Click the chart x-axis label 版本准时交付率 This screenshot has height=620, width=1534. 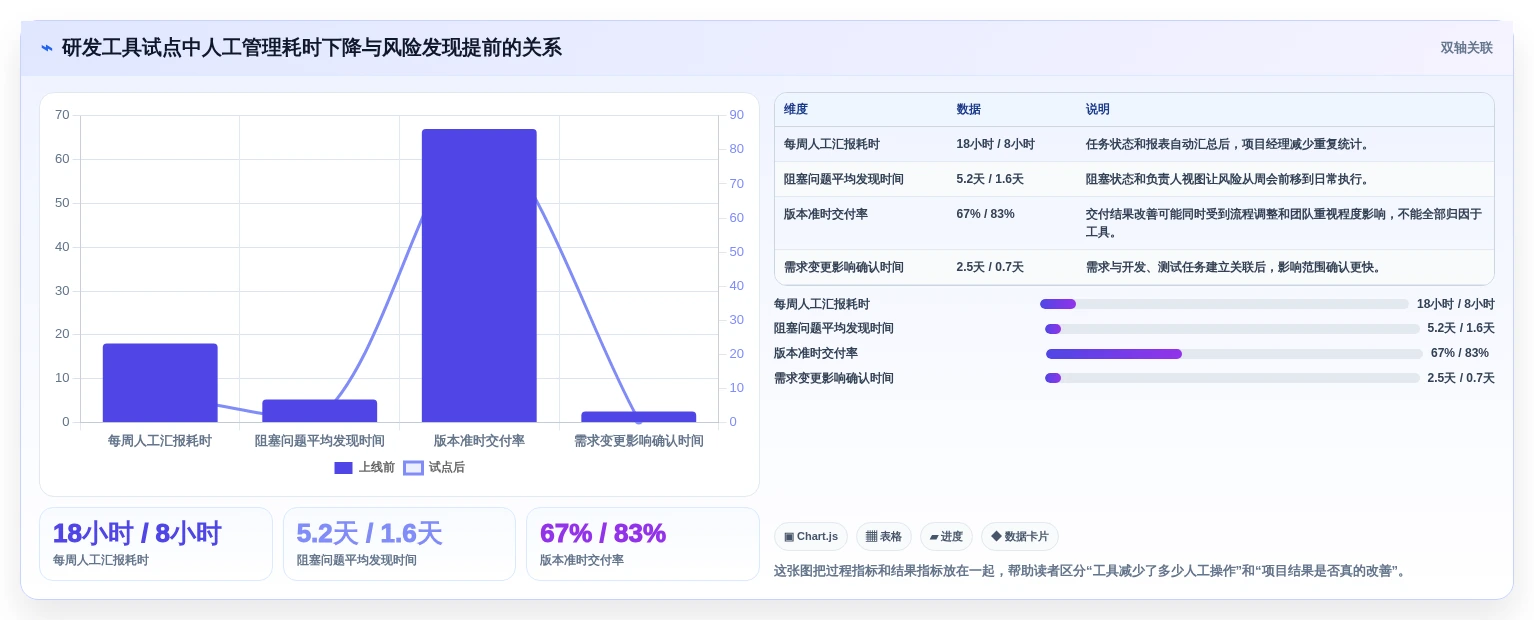(x=479, y=441)
